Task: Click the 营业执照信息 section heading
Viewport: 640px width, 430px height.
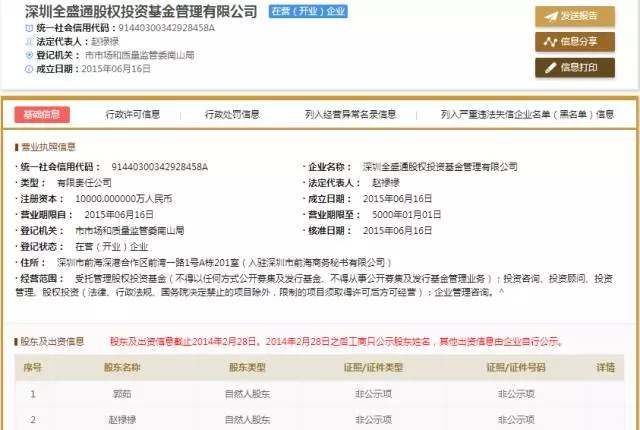Action: click(56, 146)
